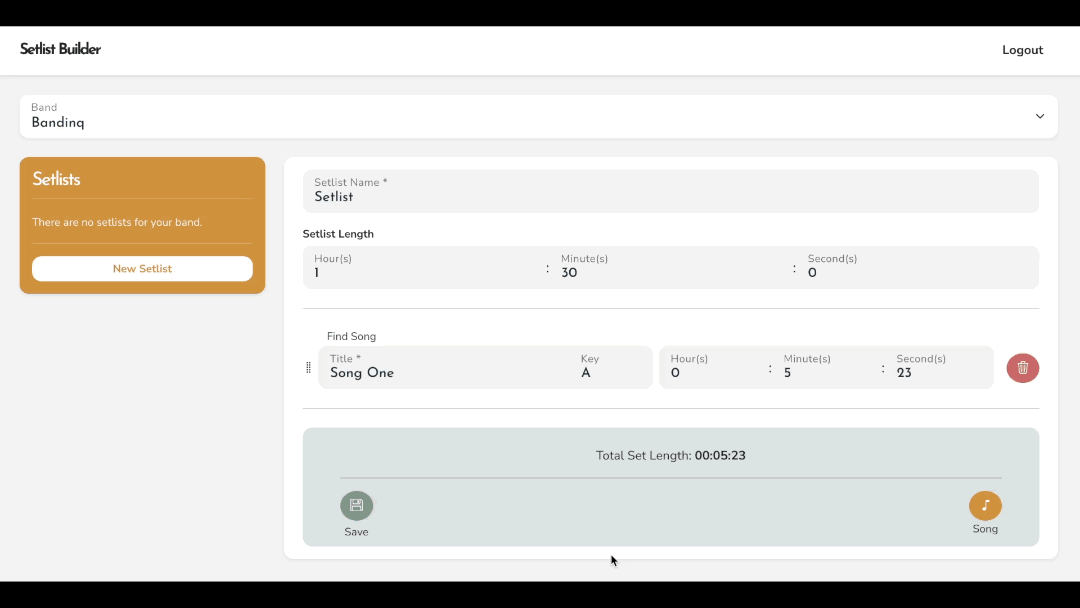Edit the Setlist Name field
Screen dimensions: 1080x608
pyautogui.click(x=670, y=191)
